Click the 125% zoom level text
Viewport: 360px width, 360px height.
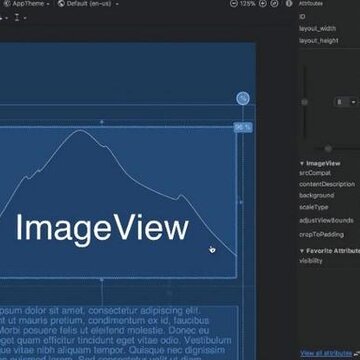(x=247, y=4)
